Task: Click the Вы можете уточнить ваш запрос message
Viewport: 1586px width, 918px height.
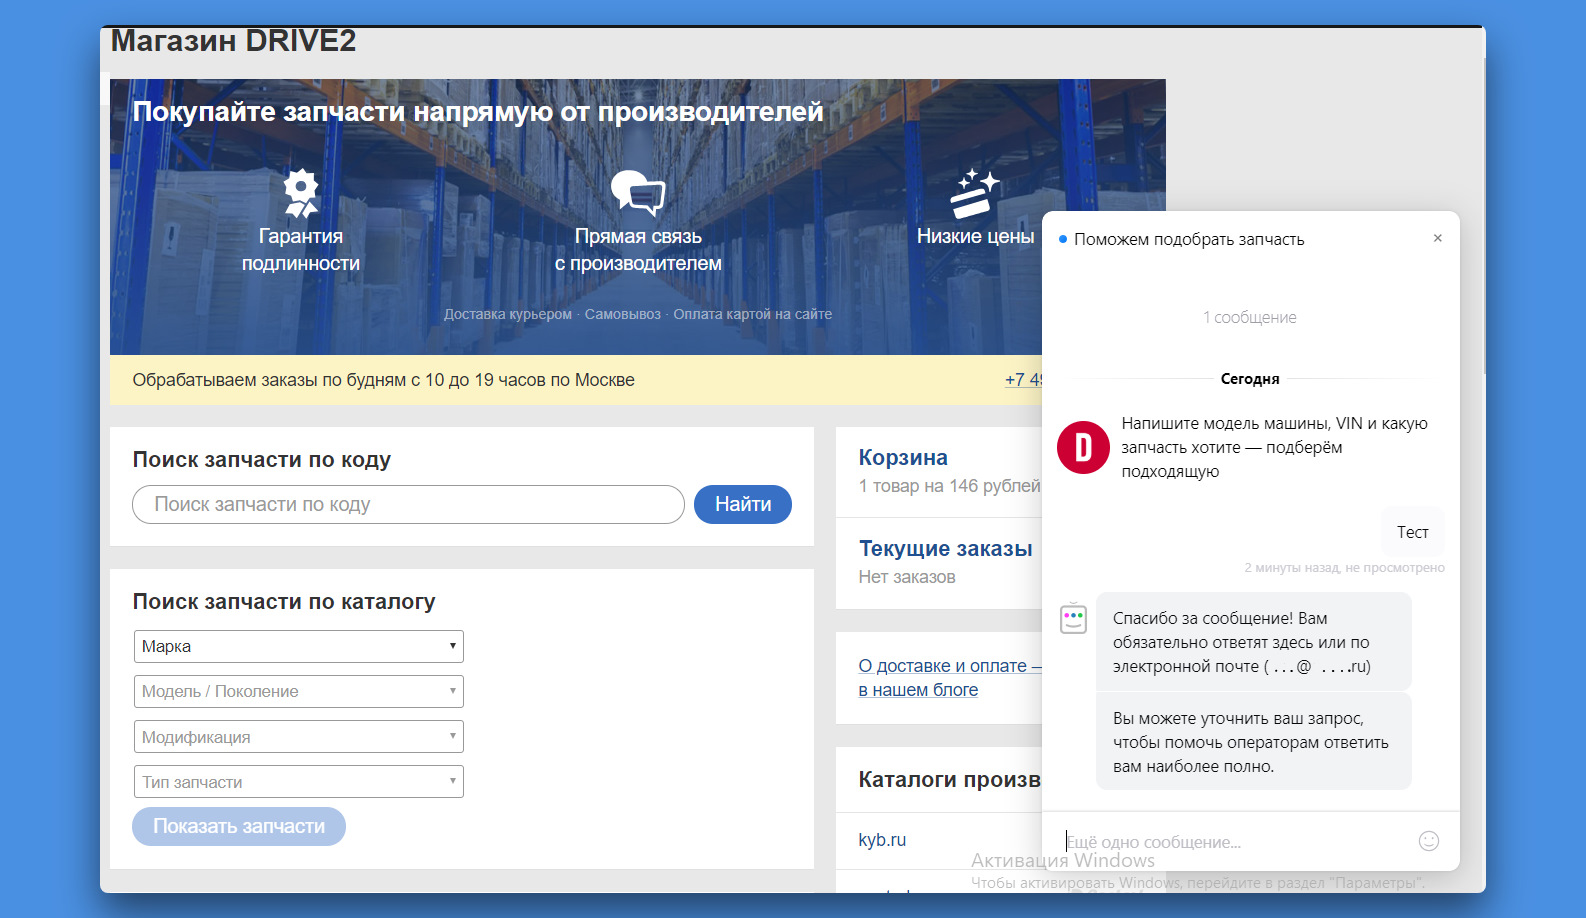Action: point(1254,742)
